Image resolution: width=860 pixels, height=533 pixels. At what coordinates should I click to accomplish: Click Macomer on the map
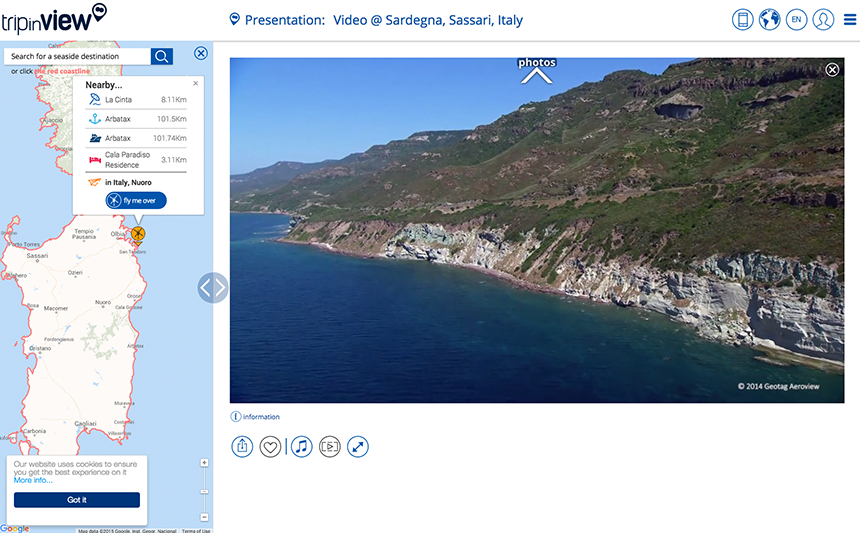coord(56,309)
